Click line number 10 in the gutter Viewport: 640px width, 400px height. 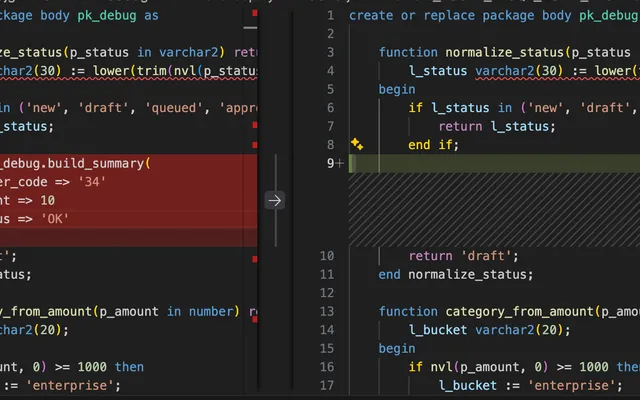click(x=327, y=256)
